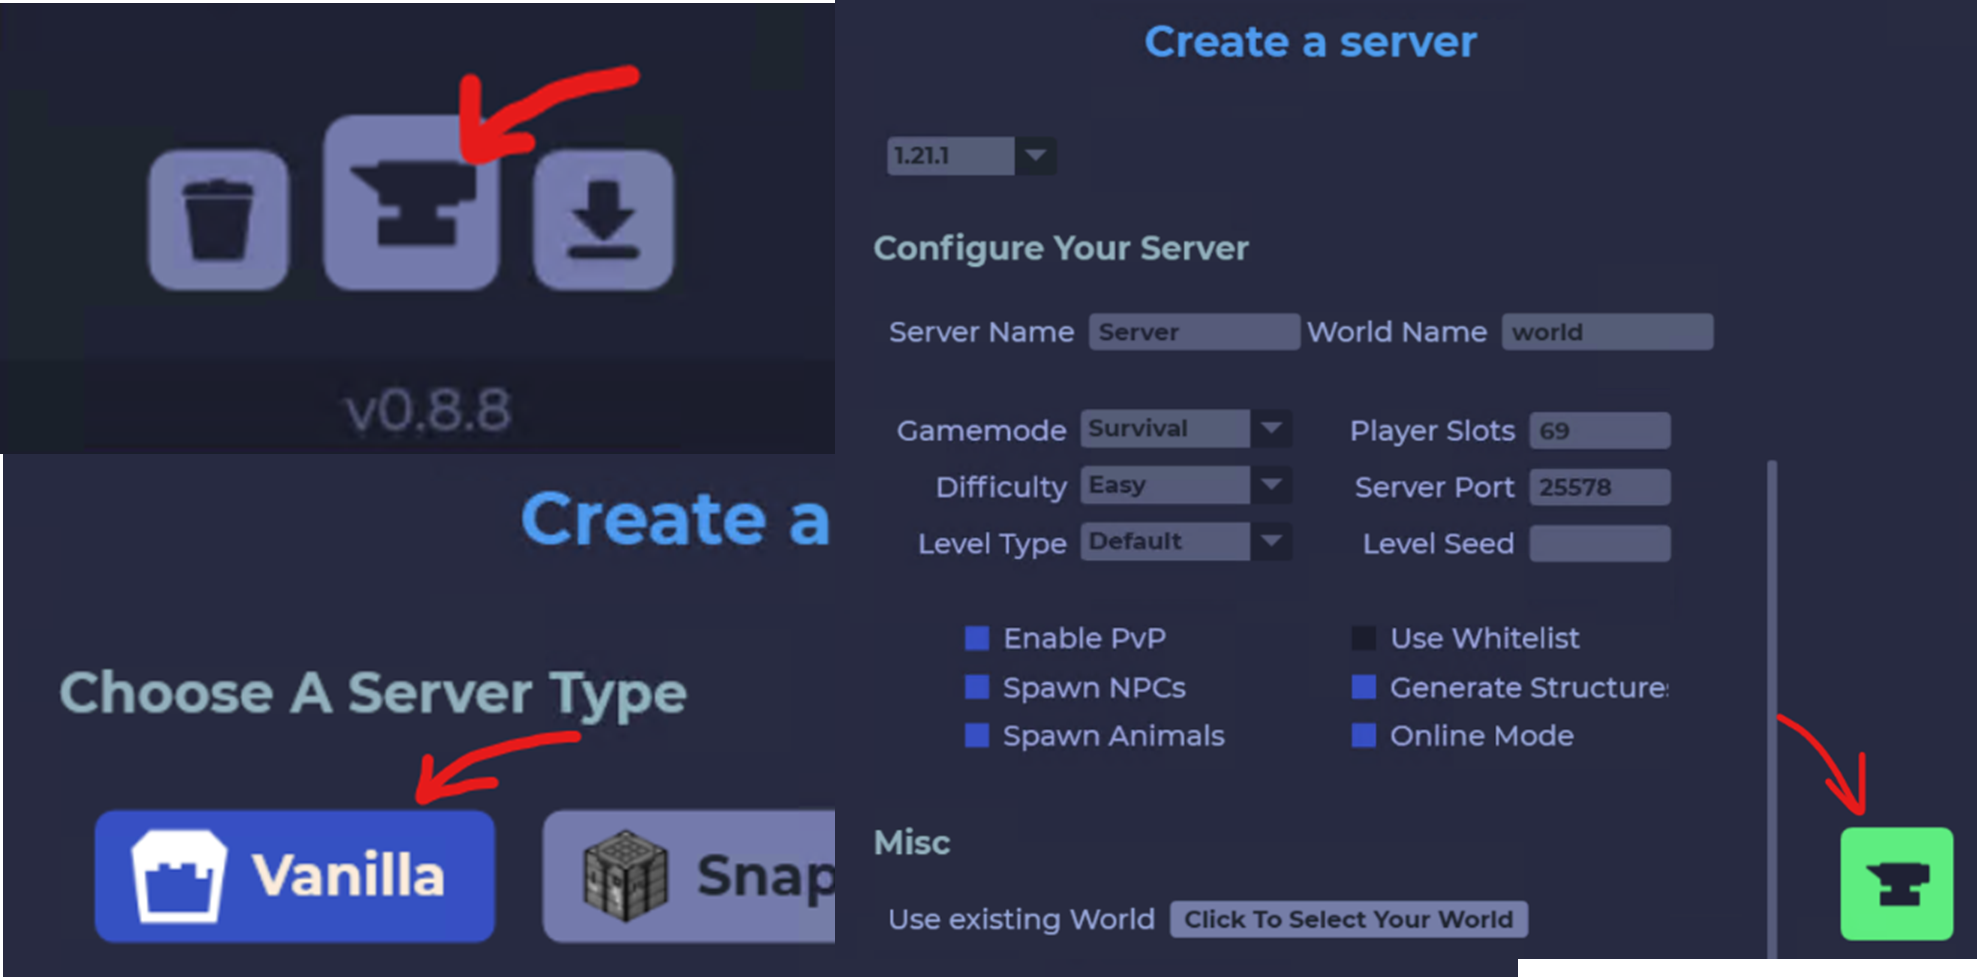Enable the Use Whitelist checkbox
The height and width of the screenshot is (977, 1977).
[x=1364, y=638]
